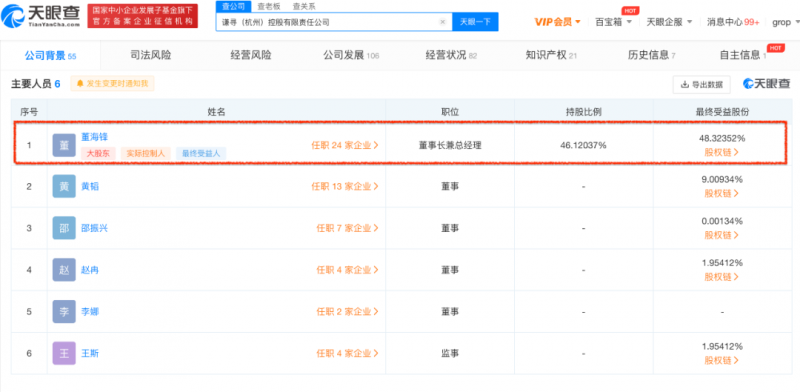Click 大股东 tag on 董海锋
Viewport: 800px width, 392px height.
(98, 153)
